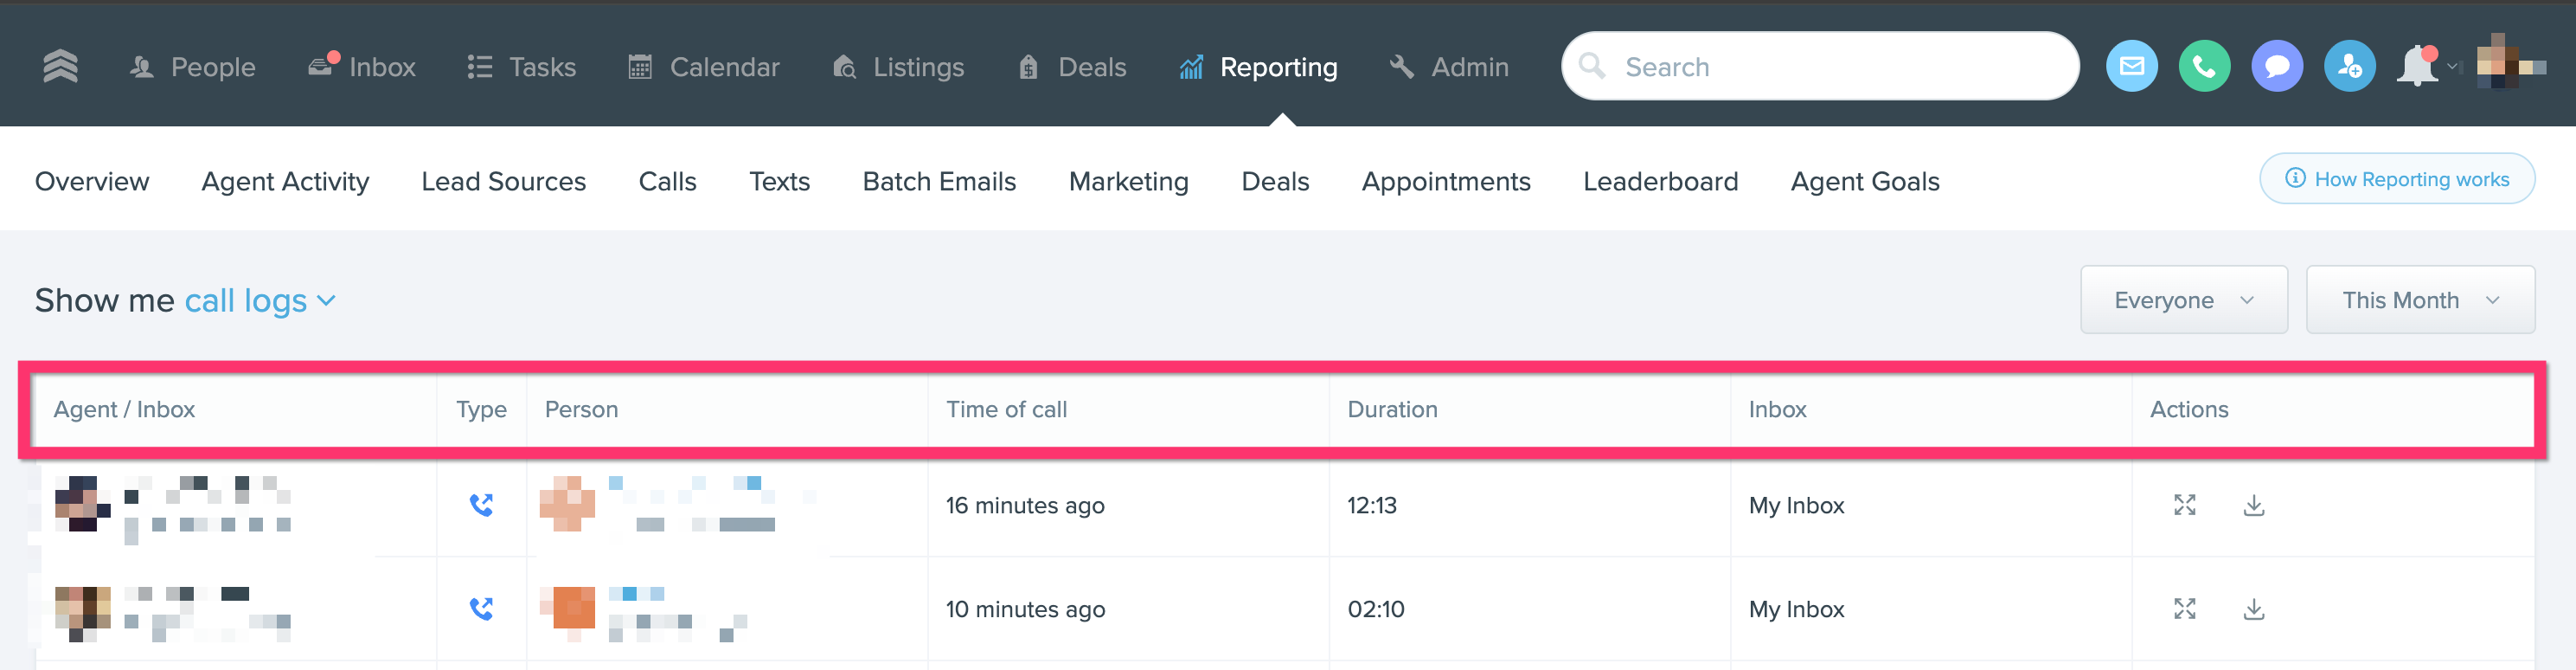Click the add person icon
The width and height of the screenshot is (2576, 670).
pos(2349,66)
